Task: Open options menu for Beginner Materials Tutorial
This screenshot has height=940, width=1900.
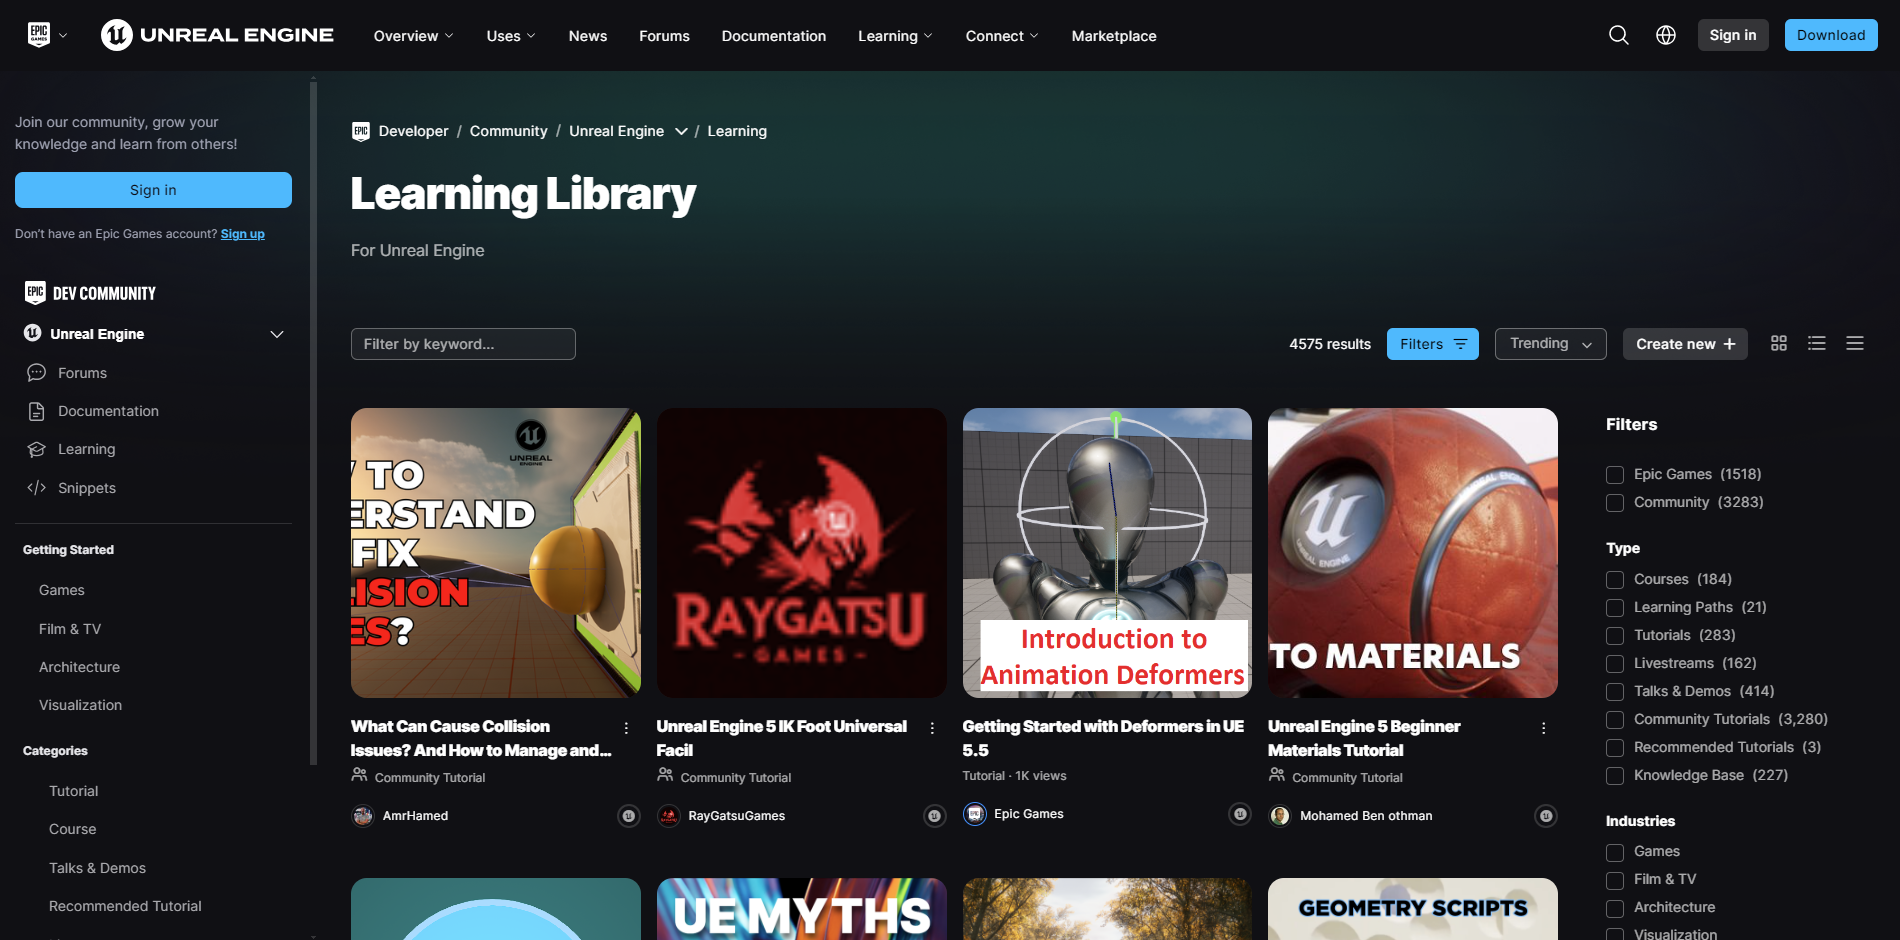Action: [1544, 728]
